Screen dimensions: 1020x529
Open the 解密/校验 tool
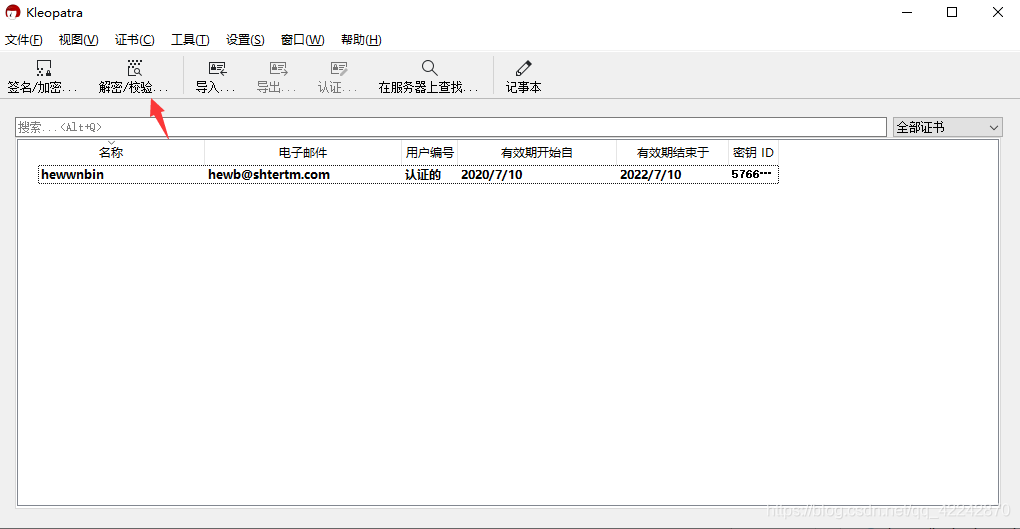[x=134, y=76]
